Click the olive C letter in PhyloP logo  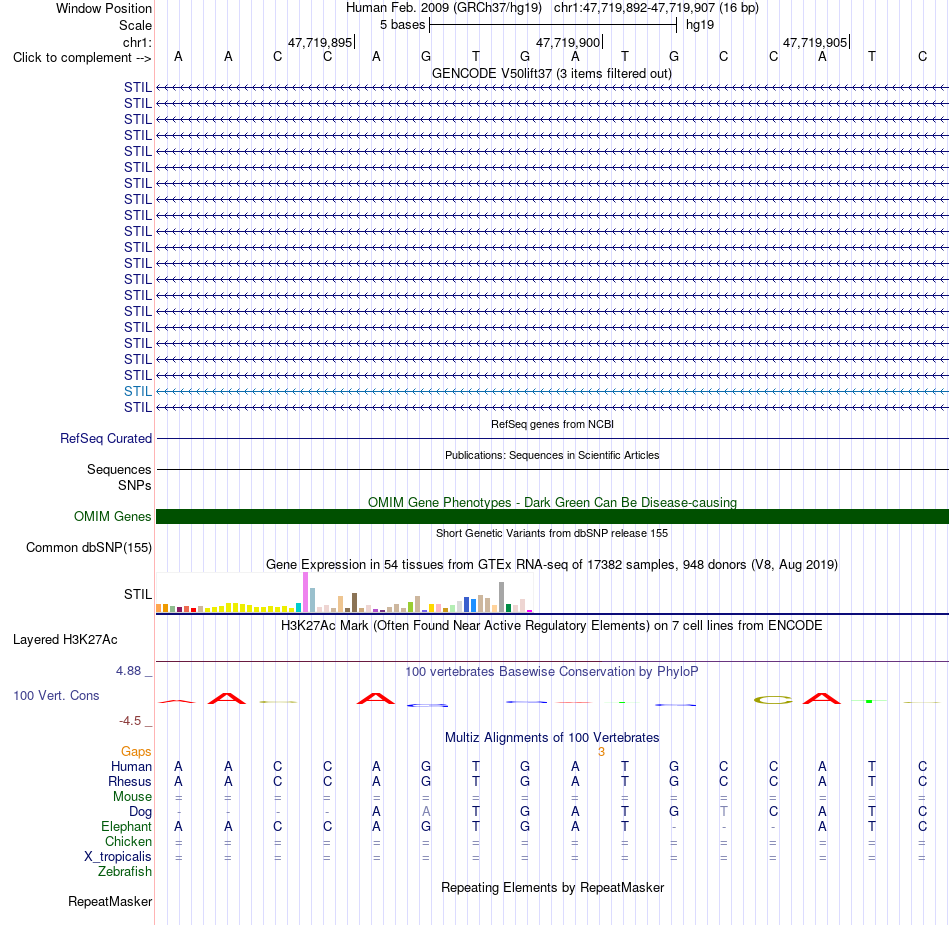[773, 700]
